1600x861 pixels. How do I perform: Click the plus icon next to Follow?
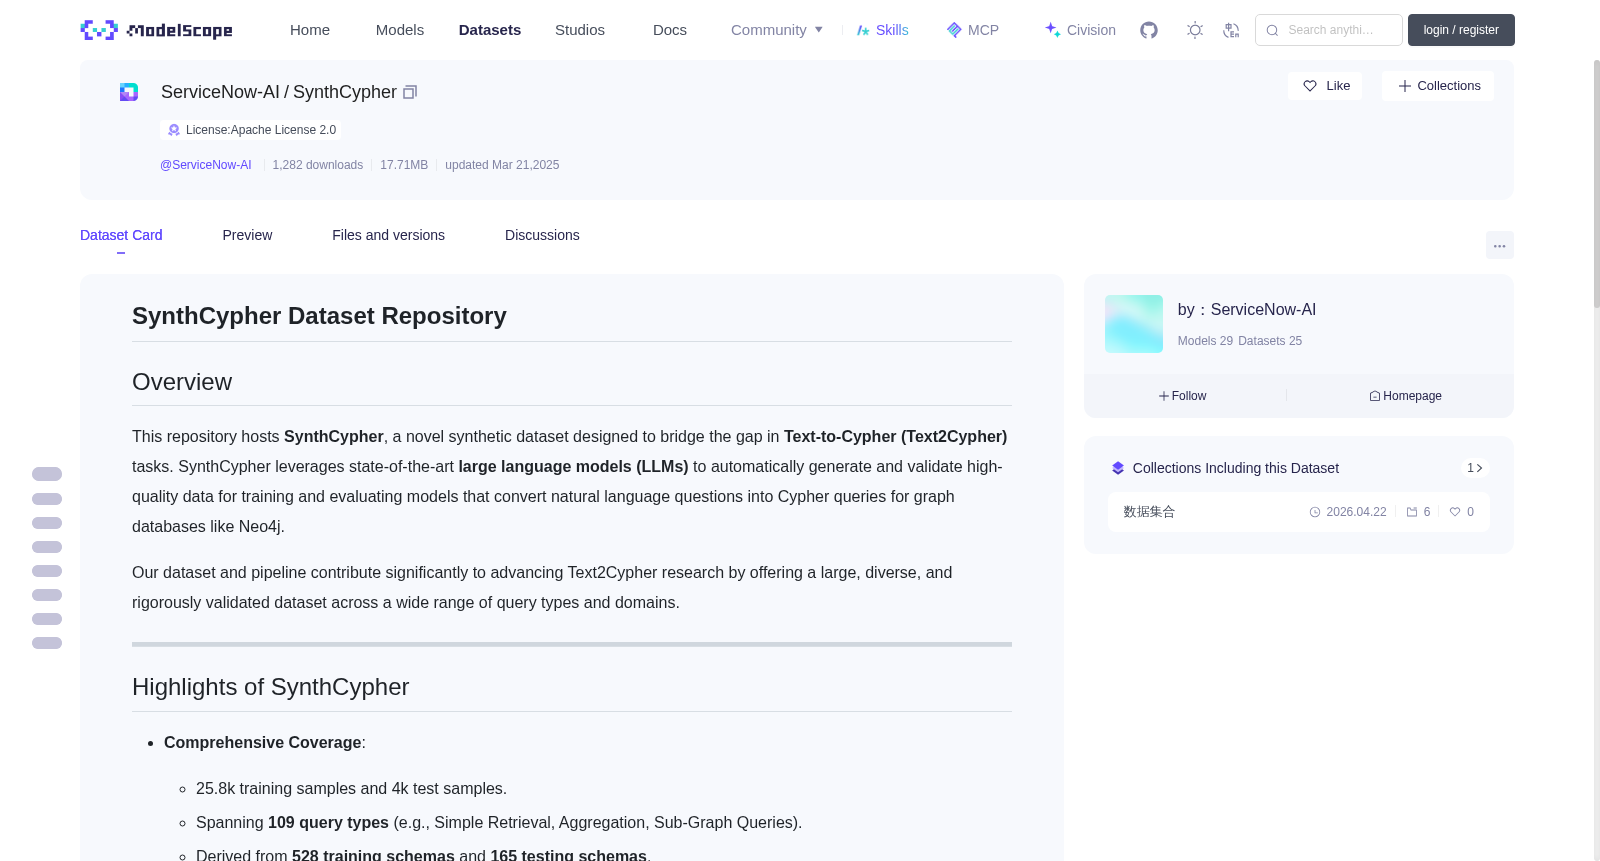[x=1164, y=396]
